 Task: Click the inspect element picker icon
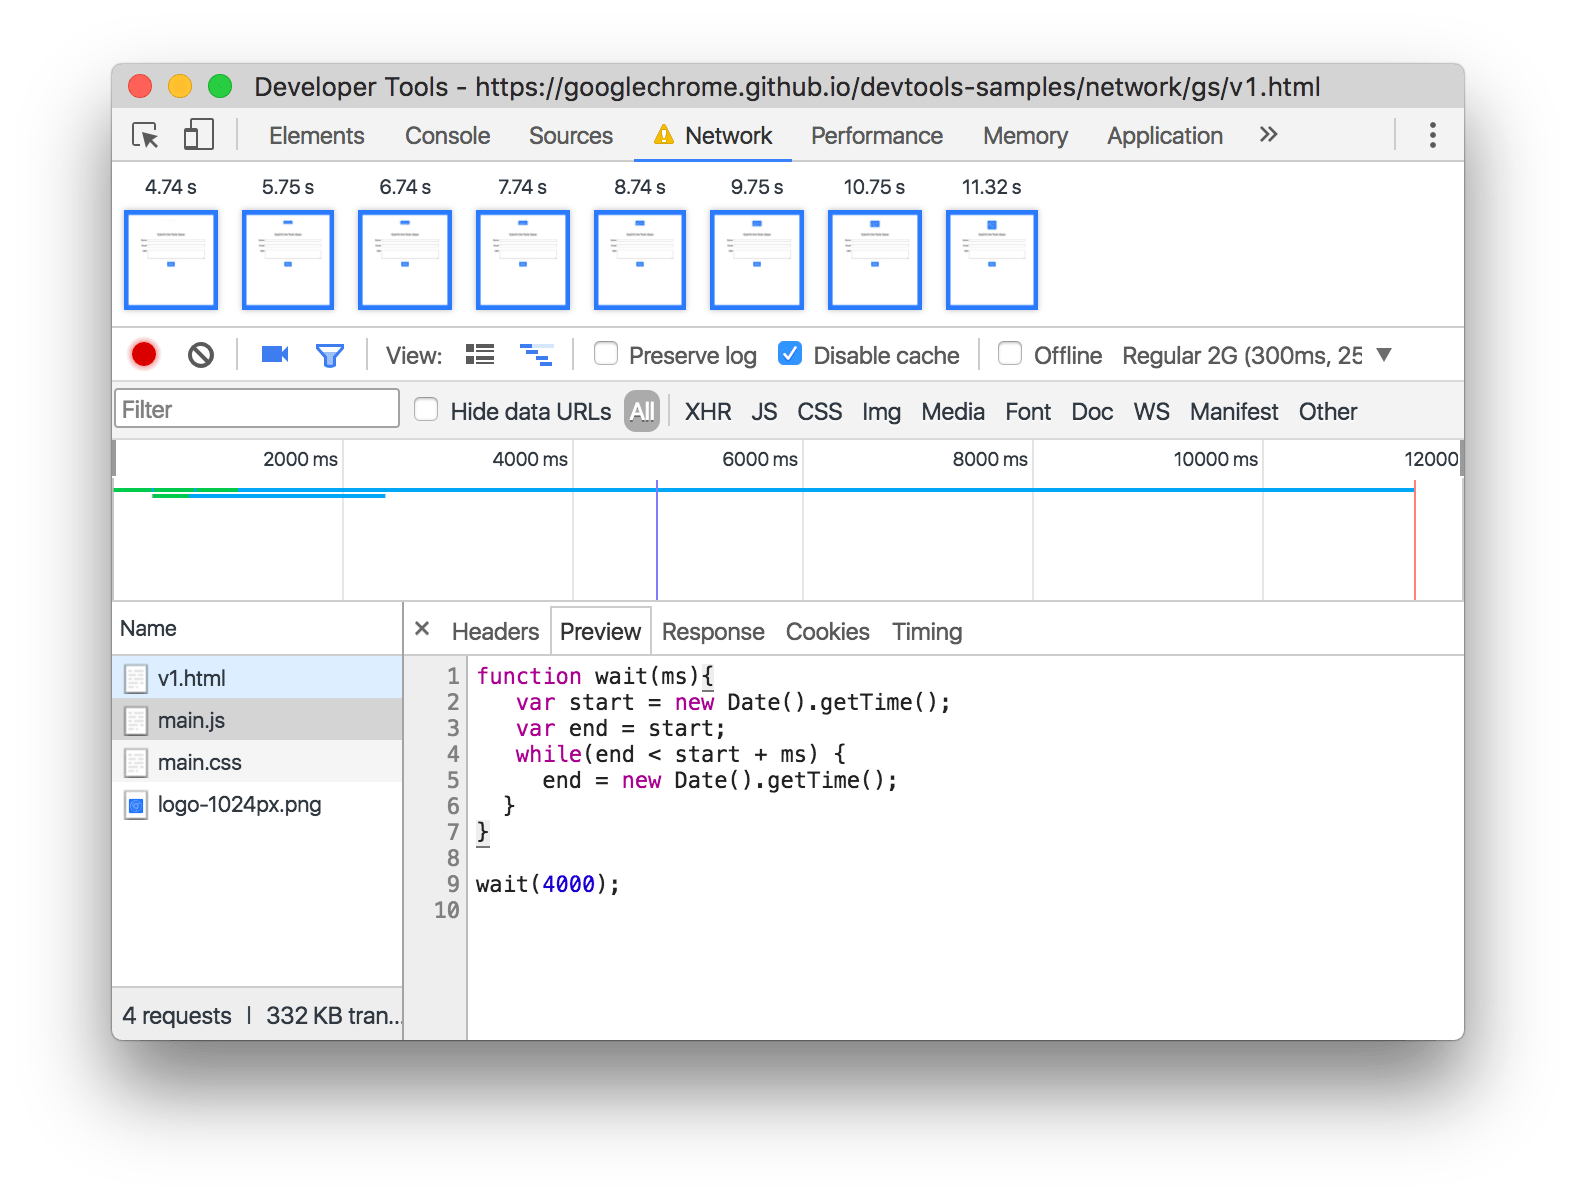146,135
